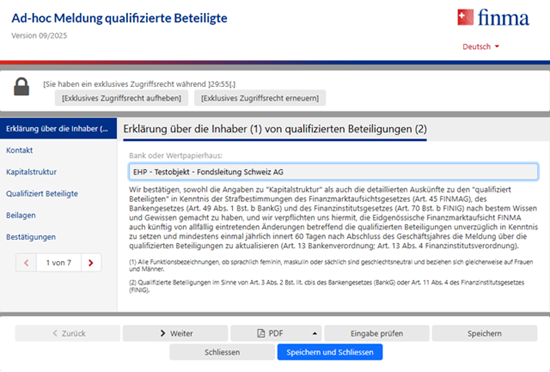Screen dimensions: 550x372
Task: Go to next page with red right arrow
Action: point(91,263)
